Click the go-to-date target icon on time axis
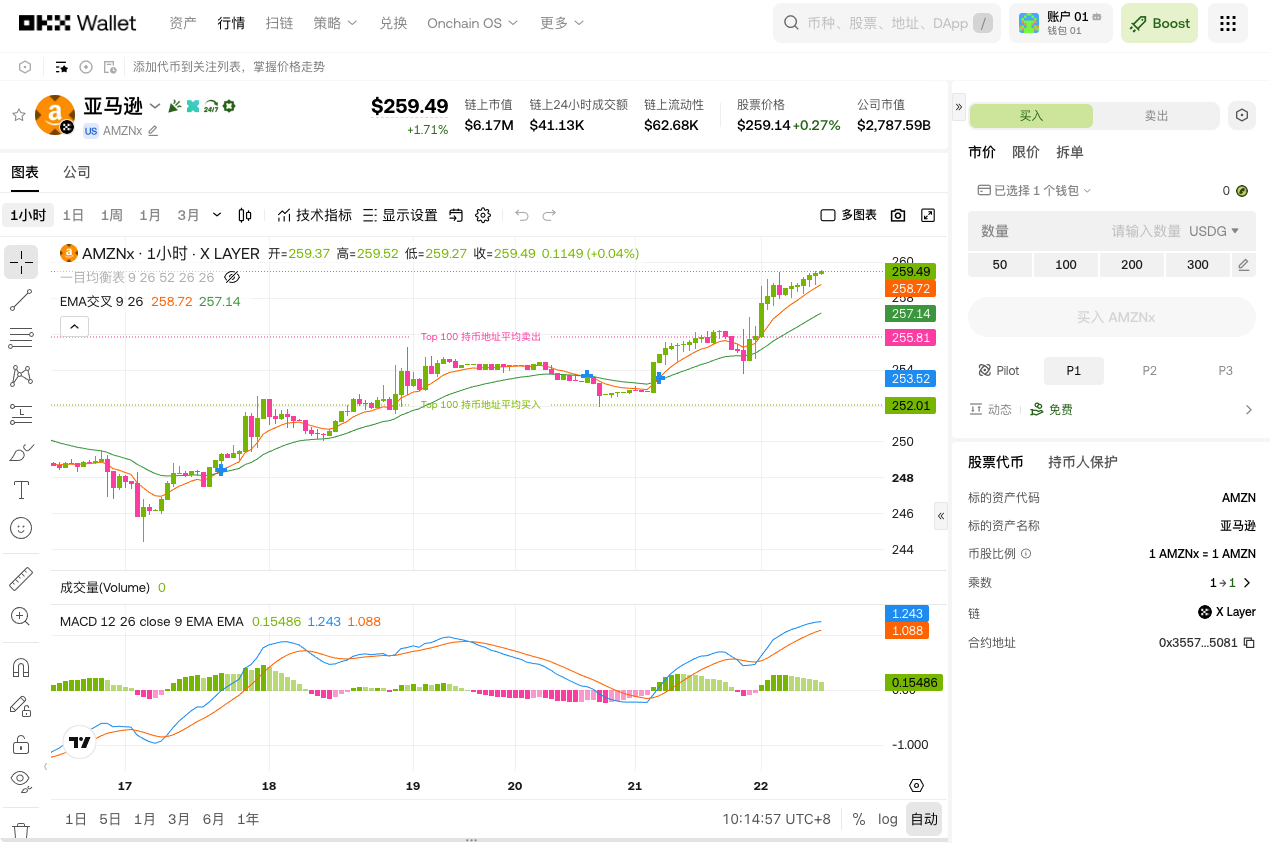Image resolution: width=1270 pixels, height=843 pixels. pyautogui.click(x=916, y=786)
